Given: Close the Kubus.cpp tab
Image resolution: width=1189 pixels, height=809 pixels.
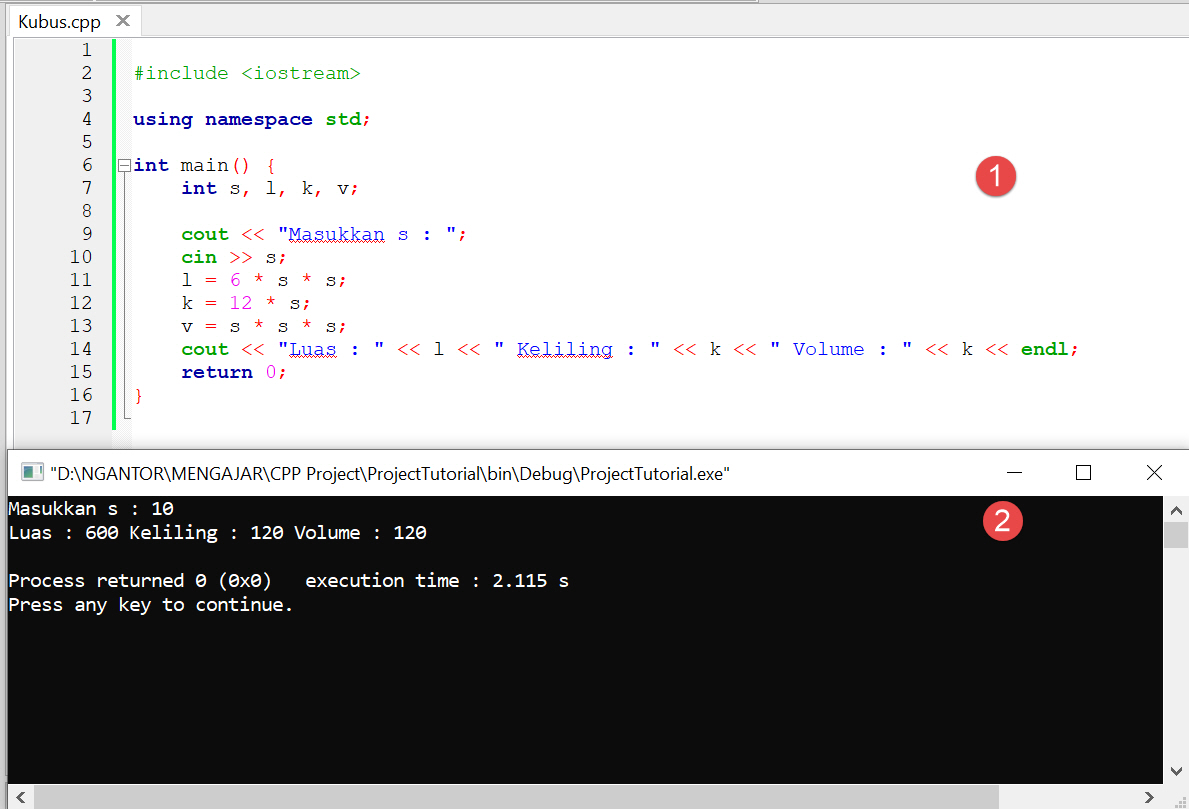Looking at the screenshot, I should [x=123, y=21].
